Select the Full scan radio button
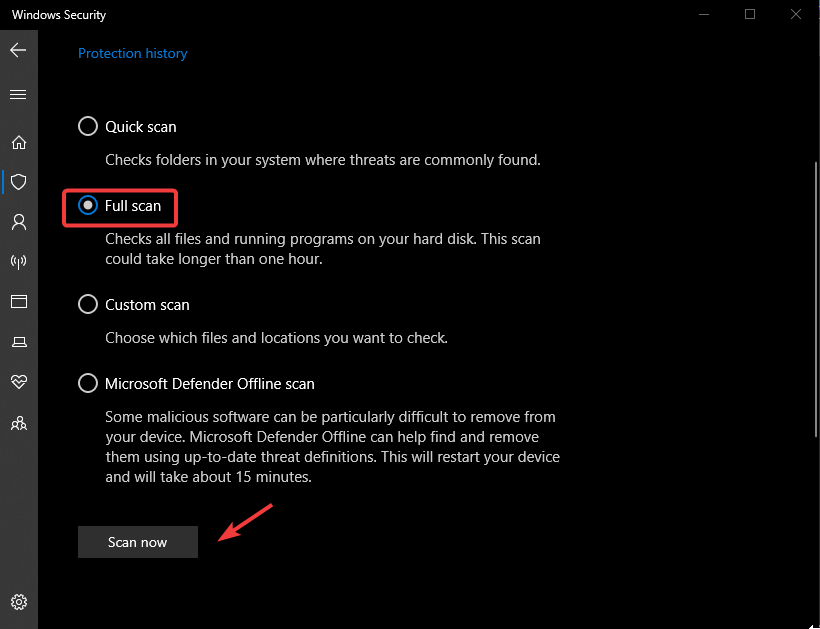 click(88, 206)
